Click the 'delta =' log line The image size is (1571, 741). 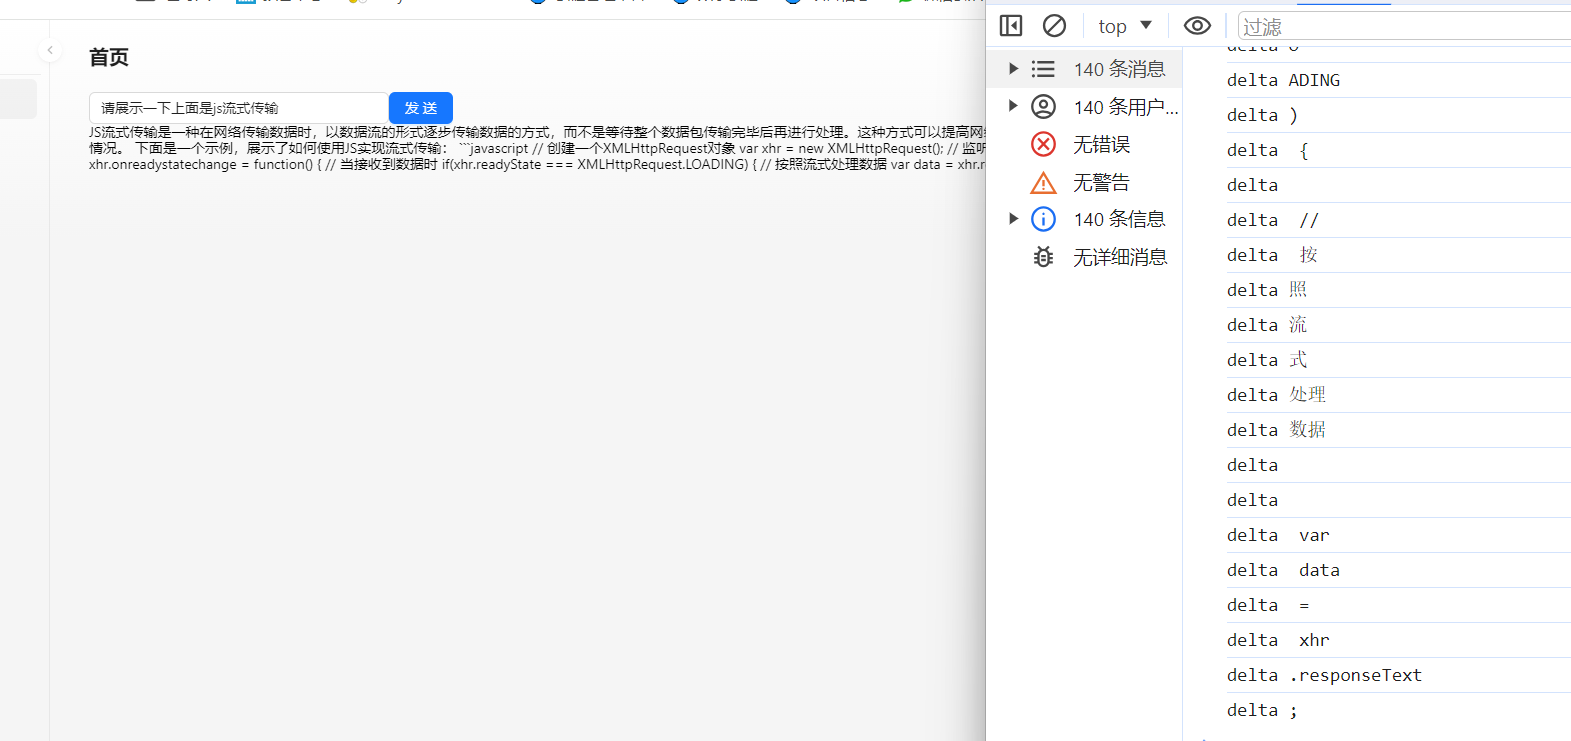(x=1399, y=605)
